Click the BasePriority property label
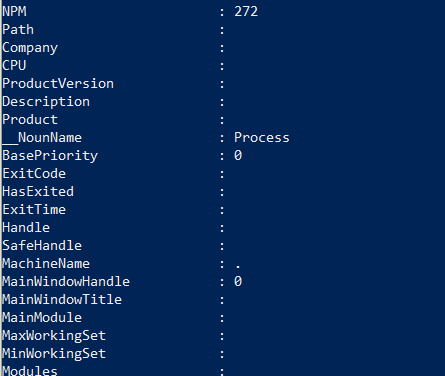Image resolution: width=445 pixels, height=376 pixels. (x=50, y=156)
